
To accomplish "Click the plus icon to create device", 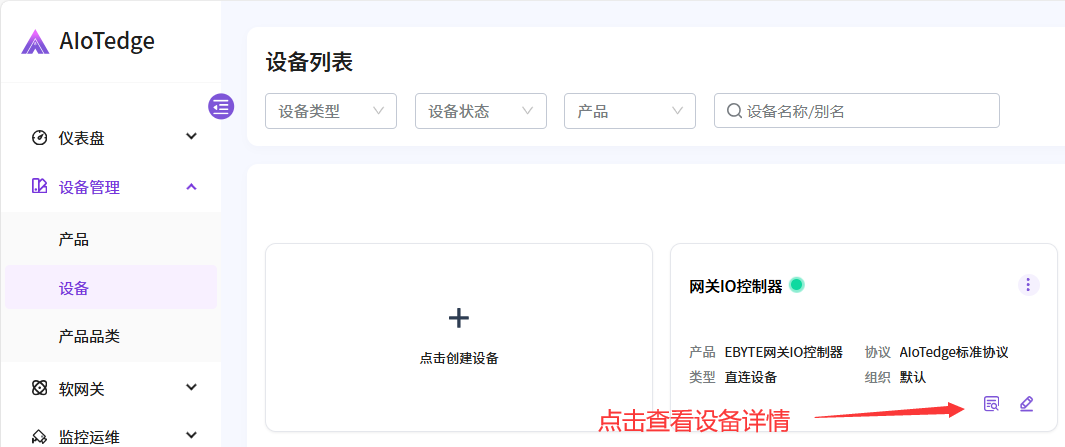I will [458, 318].
